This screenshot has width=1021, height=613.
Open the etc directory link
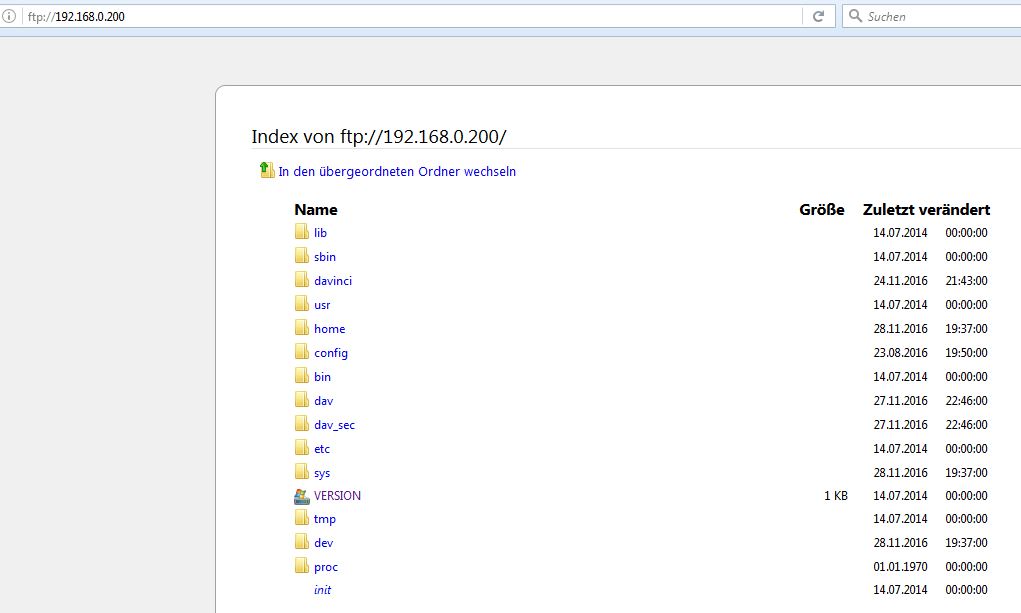[322, 449]
